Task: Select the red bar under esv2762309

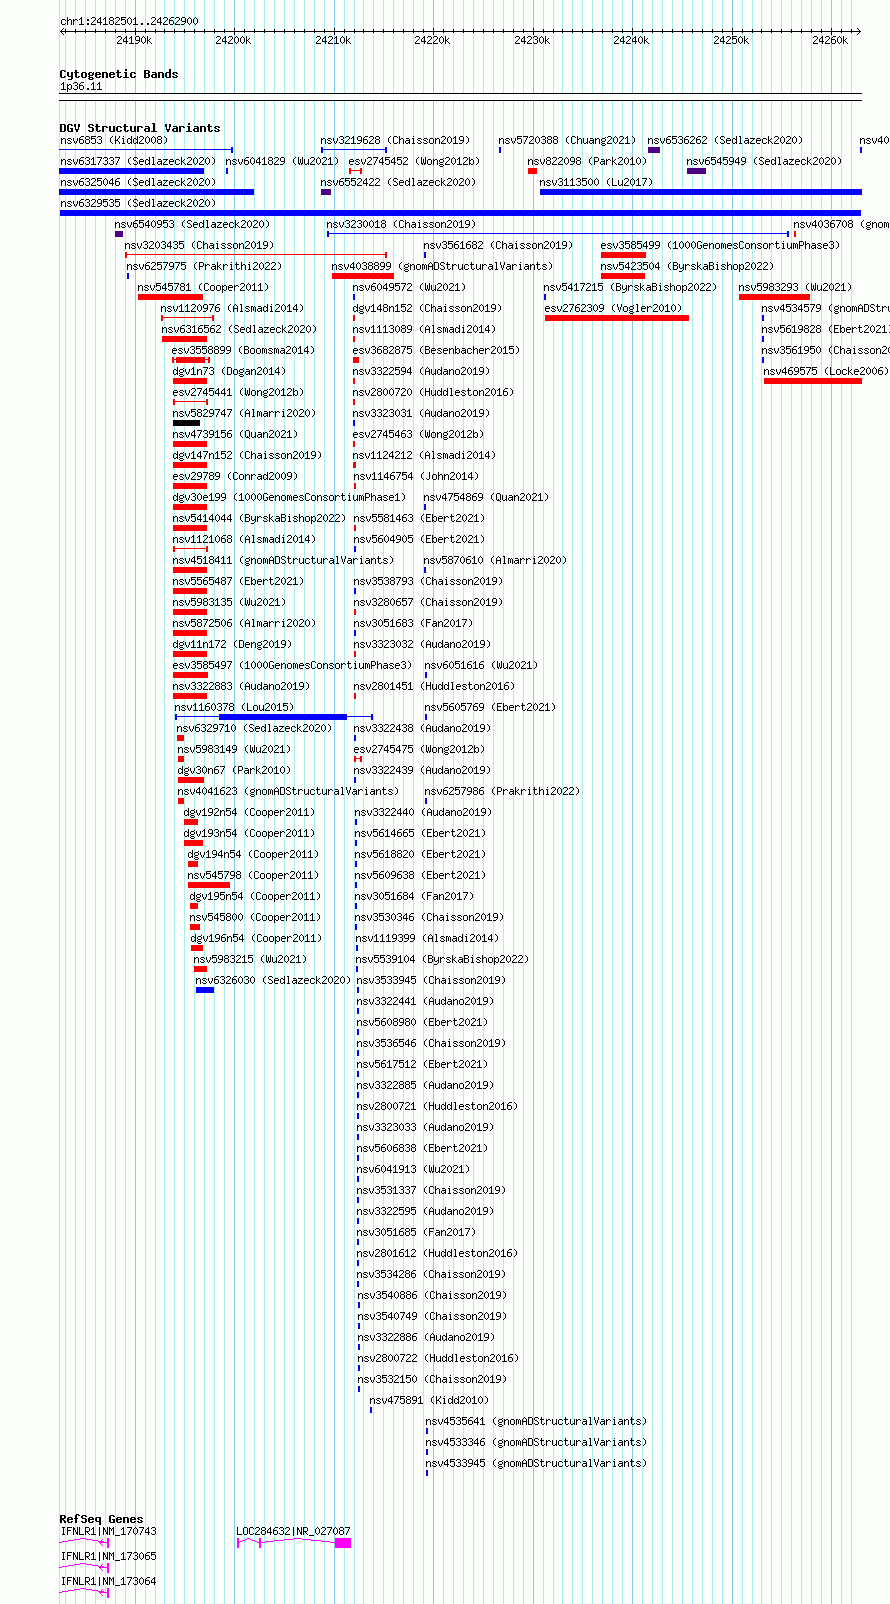Action: coord(617,318)
